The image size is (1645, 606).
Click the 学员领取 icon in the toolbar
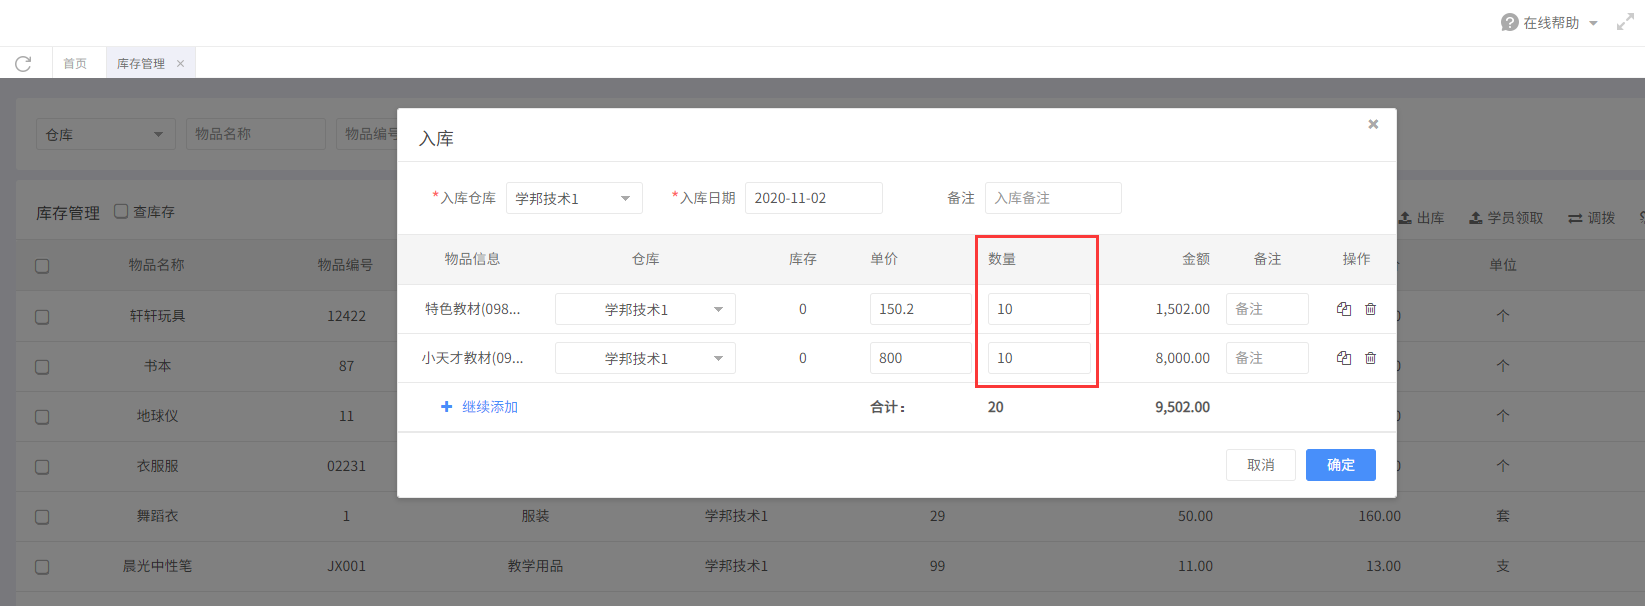[1475, 218]
